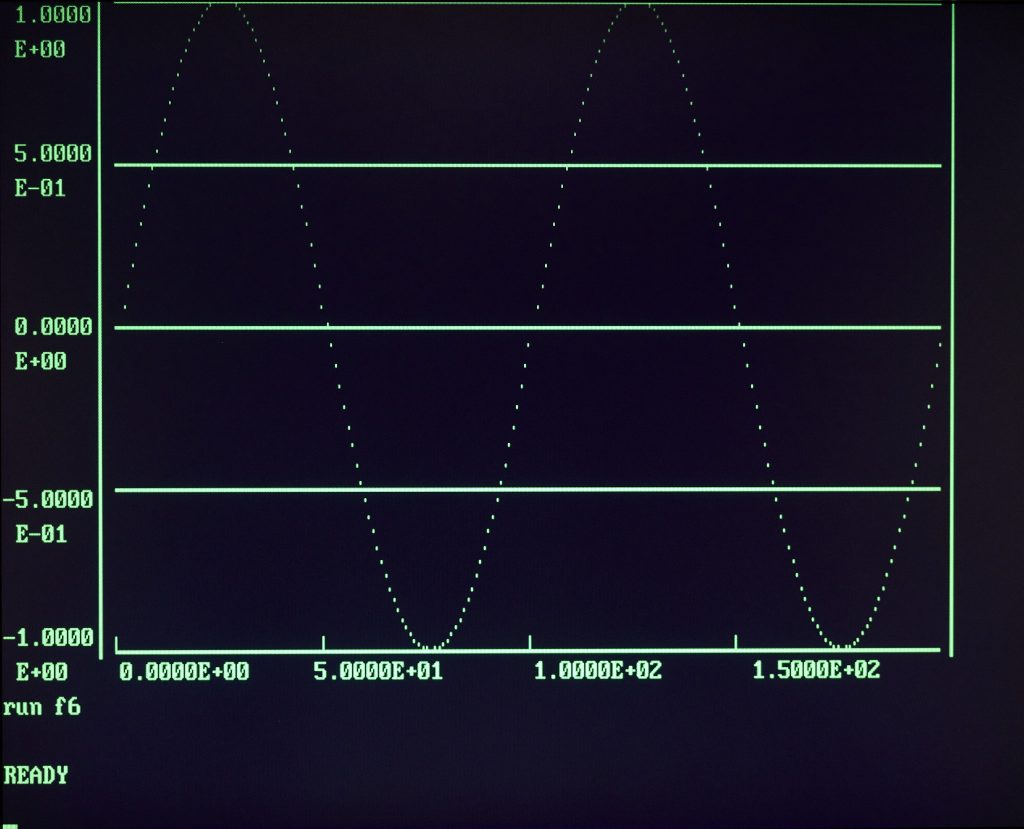Click the y-axis label -1.0000 E+00
1024x829 pixels.
pyautogui.click(x=48, y=654)
